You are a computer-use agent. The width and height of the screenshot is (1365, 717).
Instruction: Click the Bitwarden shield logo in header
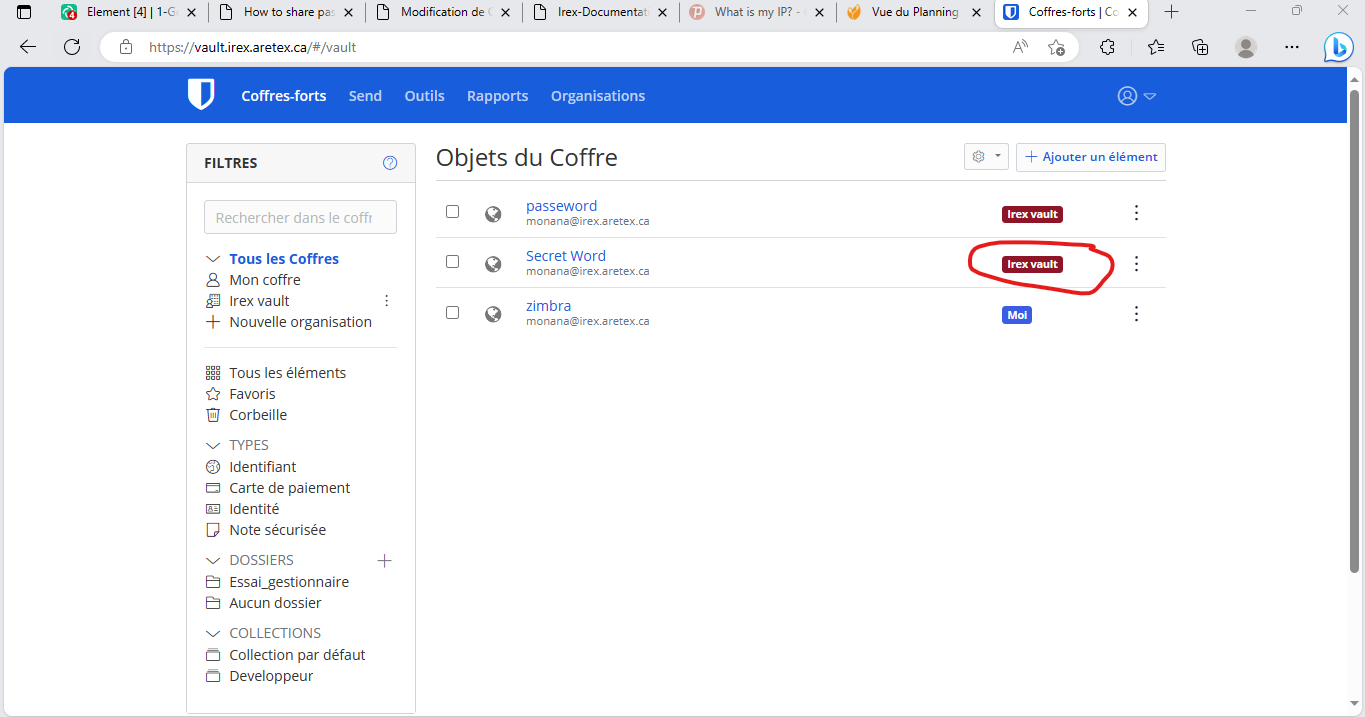[201, 95]
